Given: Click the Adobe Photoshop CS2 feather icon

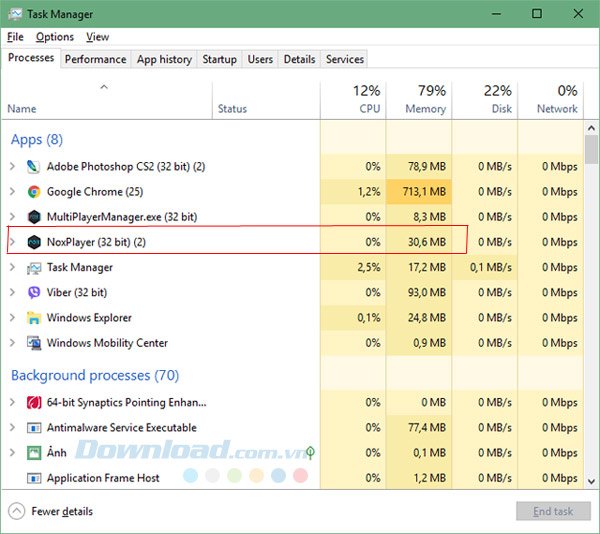Looking at the screenshot, I should click(34, 167).
